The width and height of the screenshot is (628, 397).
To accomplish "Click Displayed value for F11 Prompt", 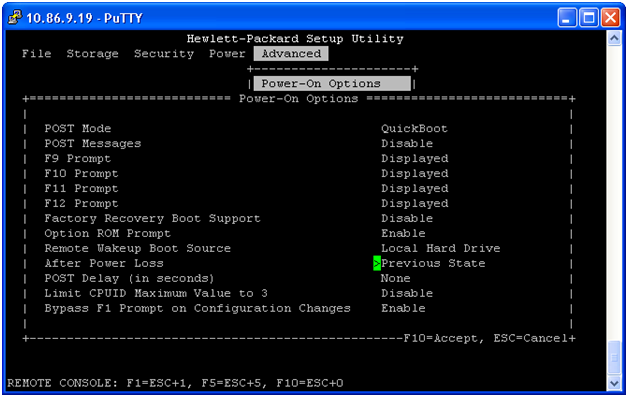I will coord(415,188).
